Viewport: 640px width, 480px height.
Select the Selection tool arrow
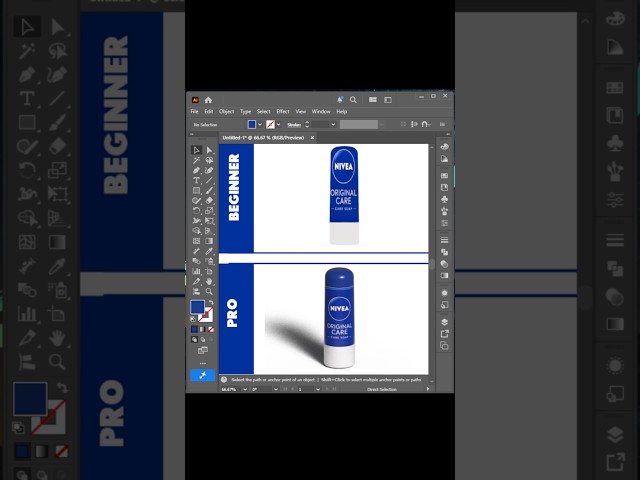pyautogui.click(x=196, y=150)
